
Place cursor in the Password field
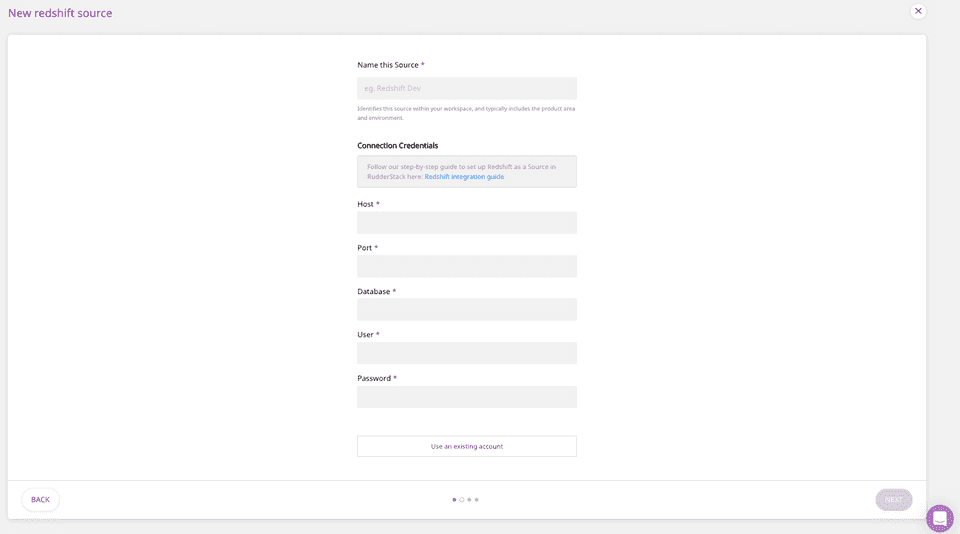point(466,397)
